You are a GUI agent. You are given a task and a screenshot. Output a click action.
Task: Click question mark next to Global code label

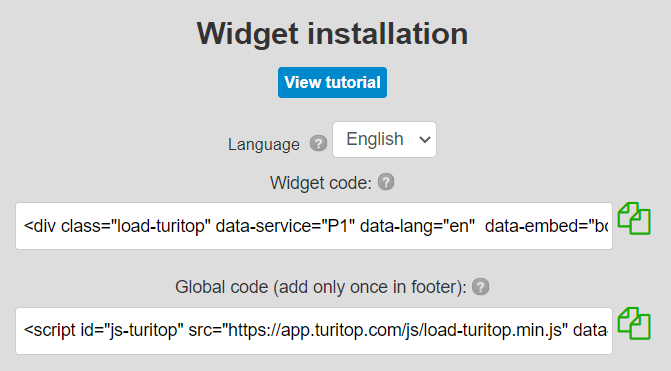(480, 287)
